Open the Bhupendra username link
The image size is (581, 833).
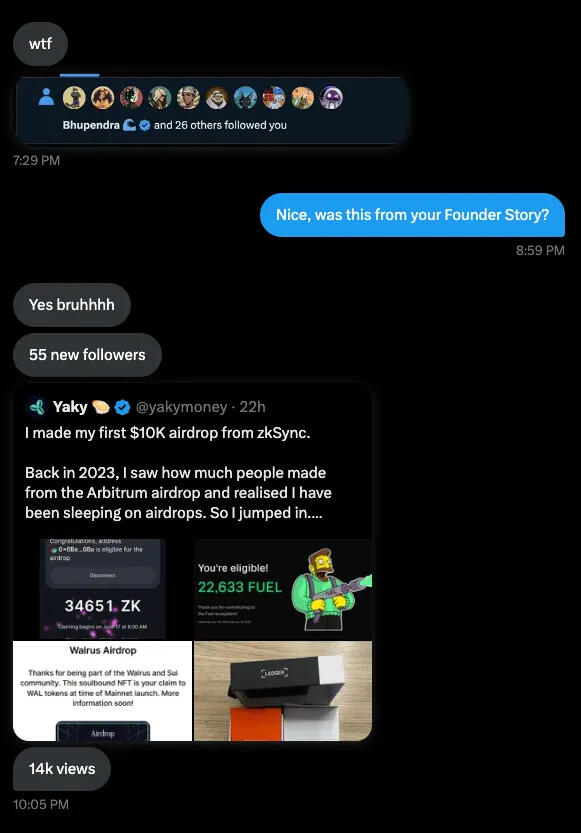91,125
